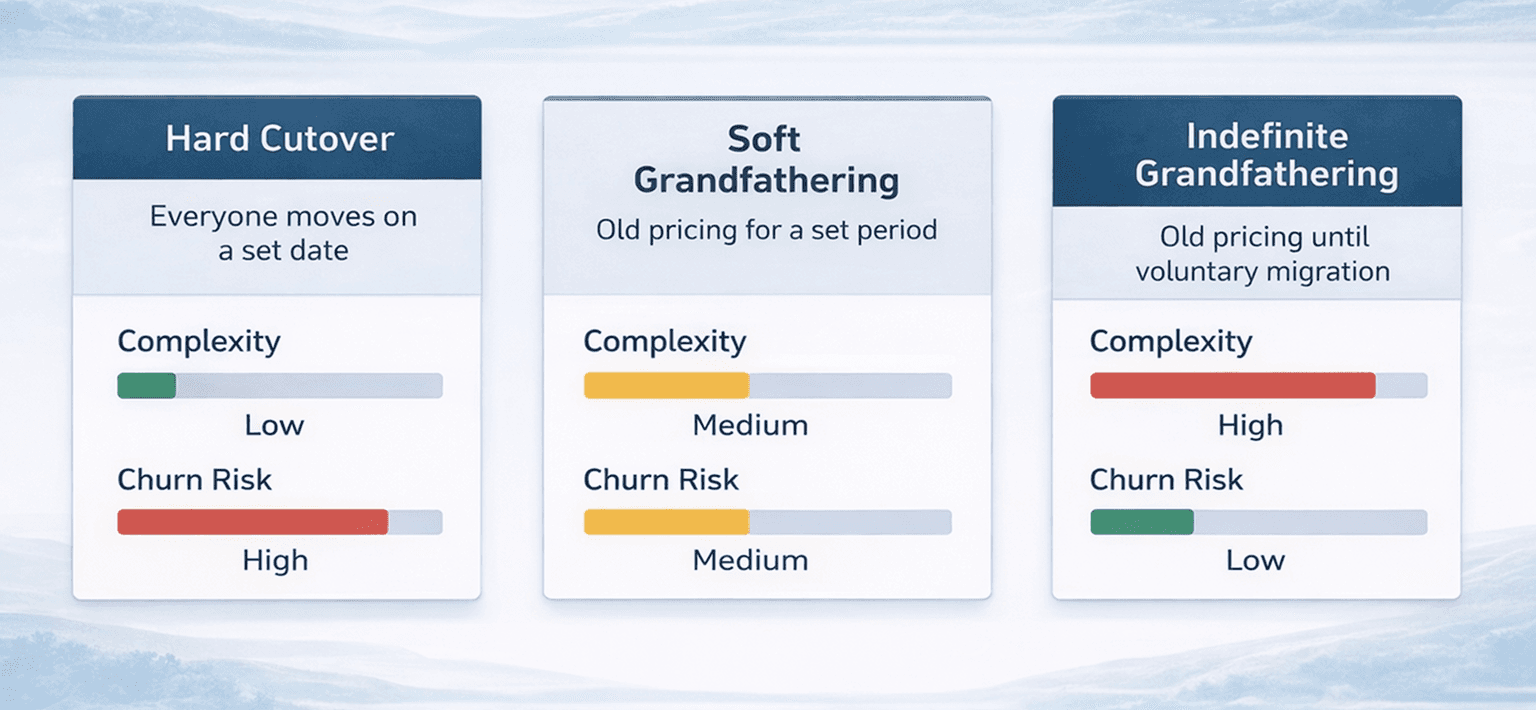Click the "High" complexity value in Indefinite Grandfathering
1536x710 pixels.
[x=1250, y=426]
